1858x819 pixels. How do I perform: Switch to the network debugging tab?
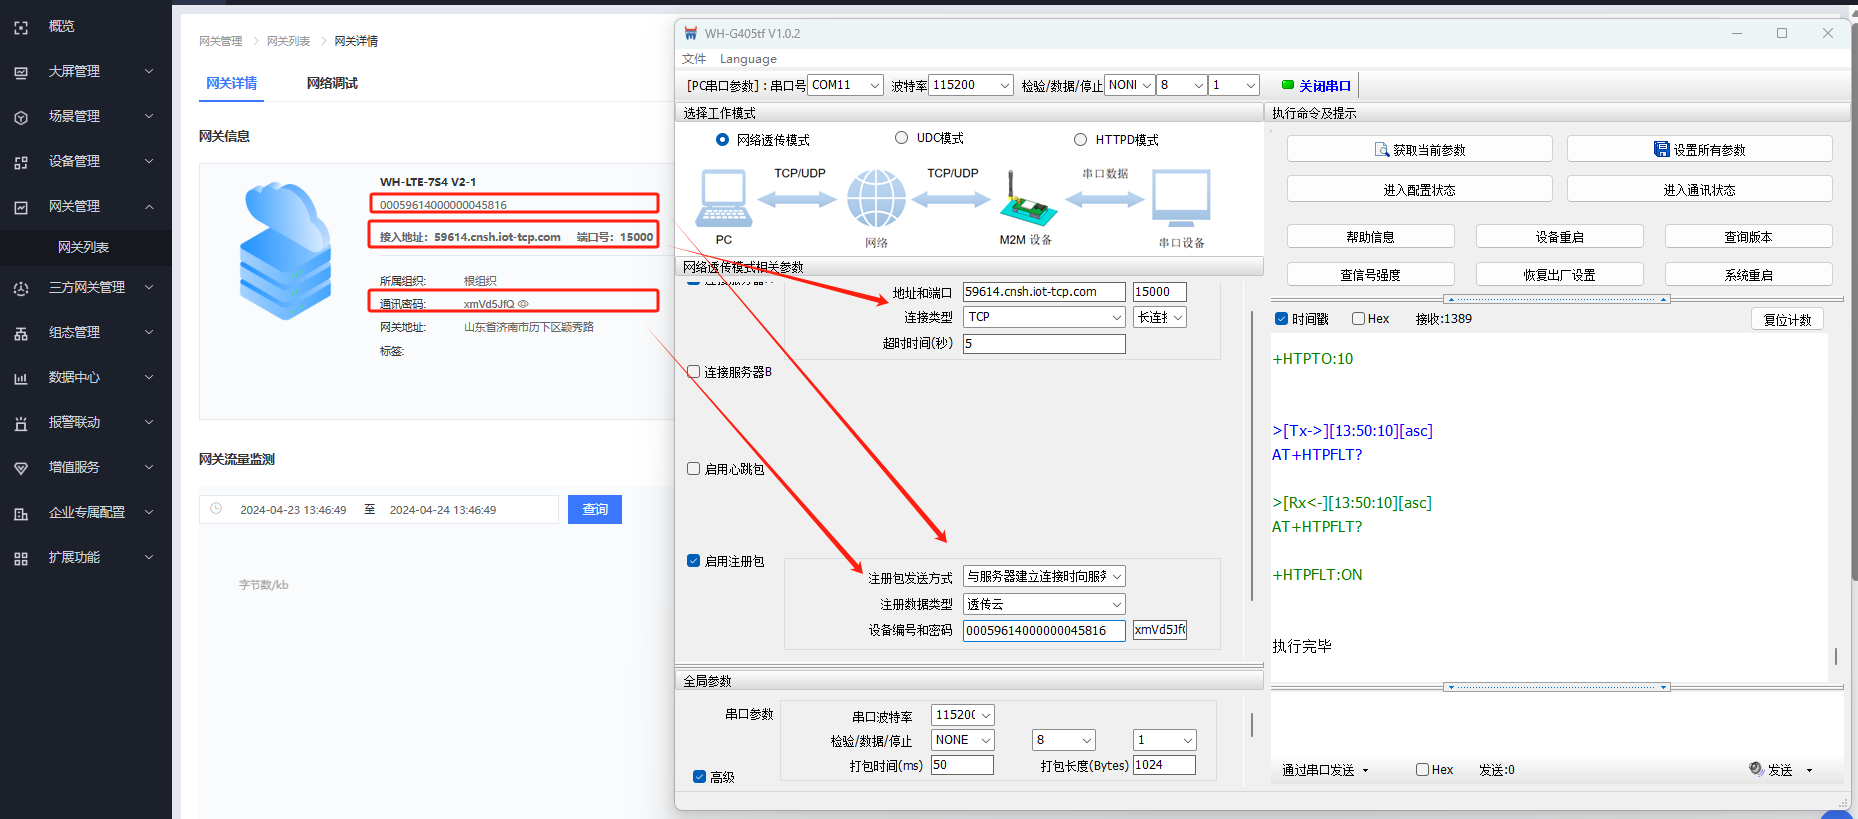pyautogui.click(x=332, y=83)
